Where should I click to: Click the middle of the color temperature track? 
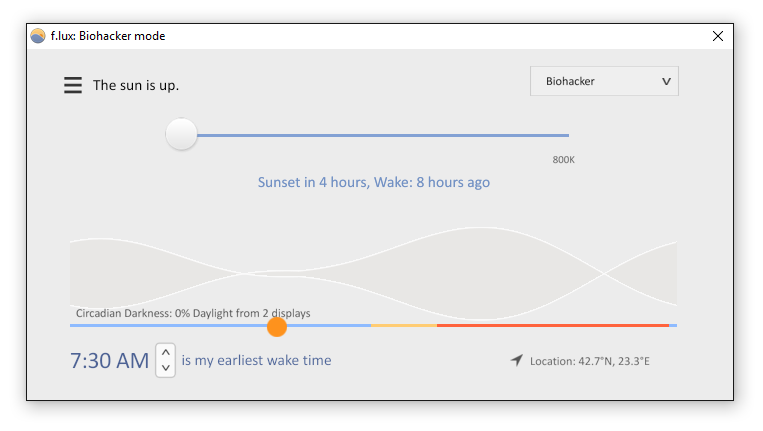coord(375,135)
